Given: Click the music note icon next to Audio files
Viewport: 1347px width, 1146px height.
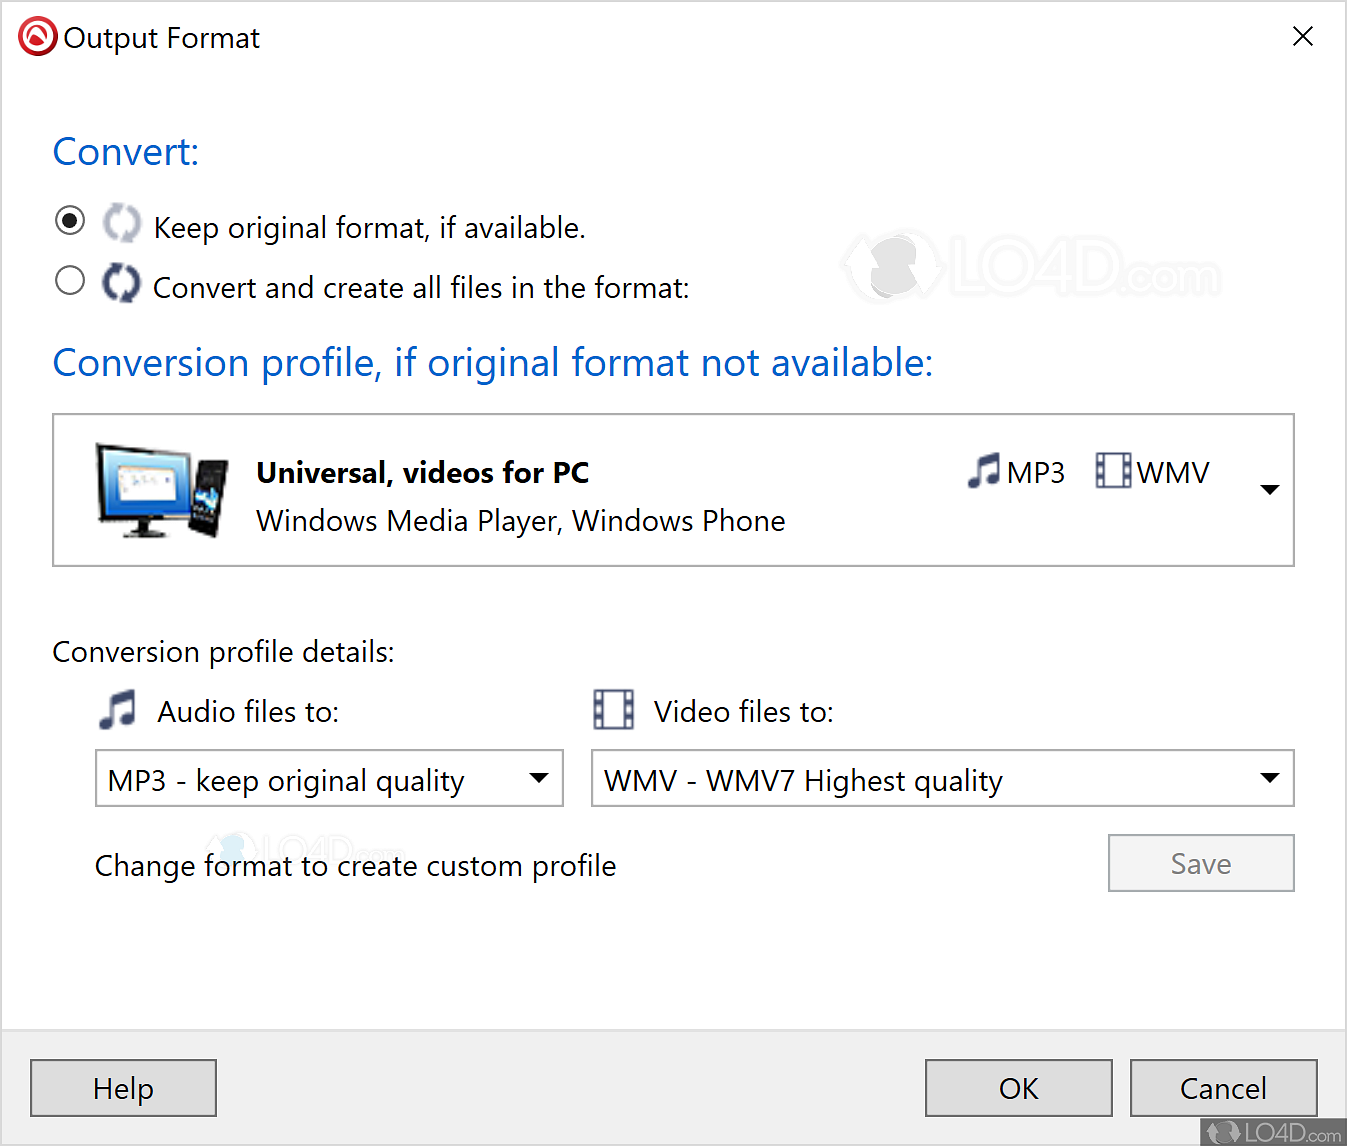Looking at the screenshot, I should tap(118, 710).
